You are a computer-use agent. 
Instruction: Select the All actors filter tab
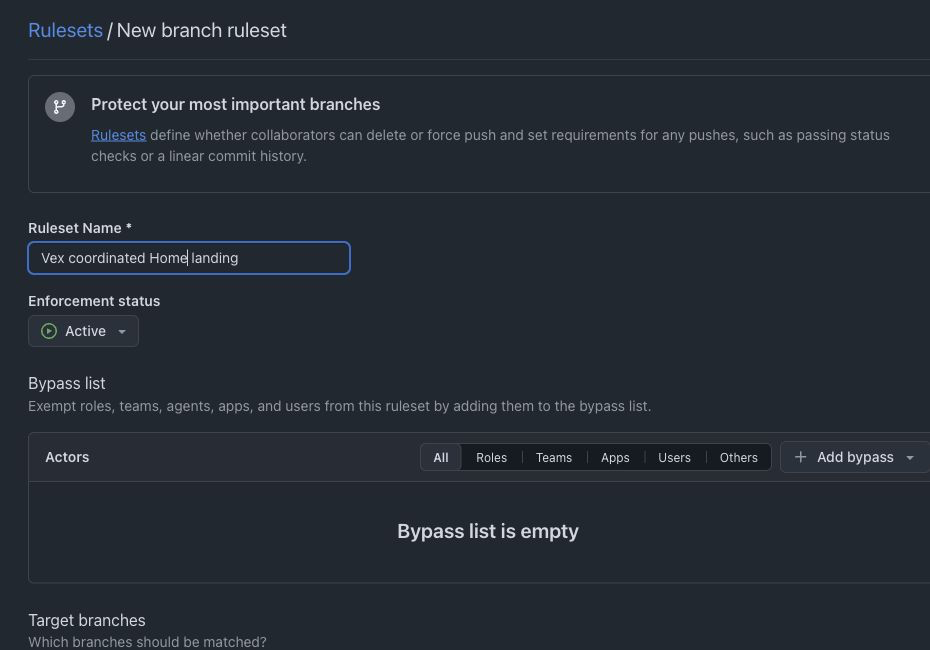(x=441, y=457)
